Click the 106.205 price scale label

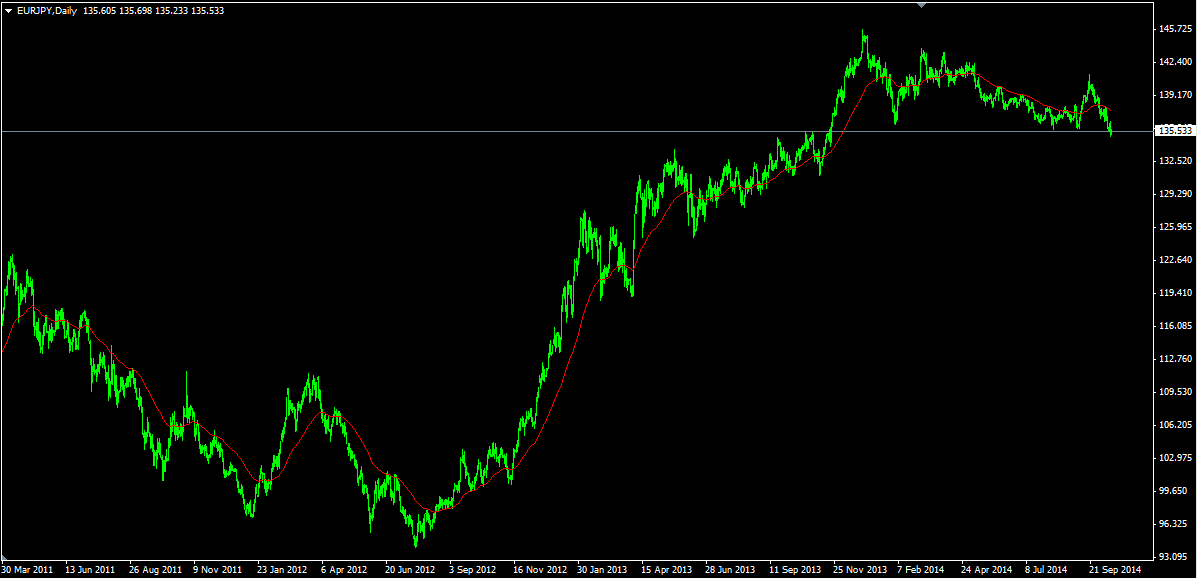coord(1177,425)
